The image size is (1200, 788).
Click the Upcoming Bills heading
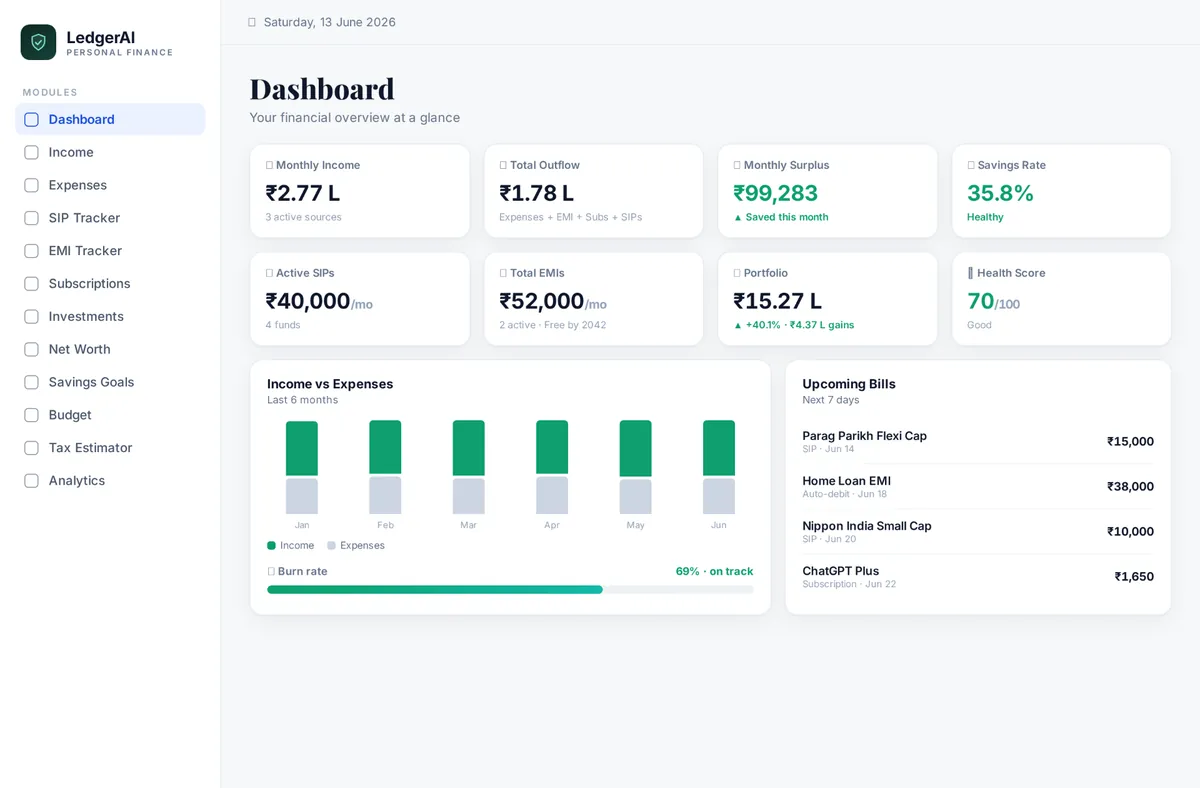[849, 384]
